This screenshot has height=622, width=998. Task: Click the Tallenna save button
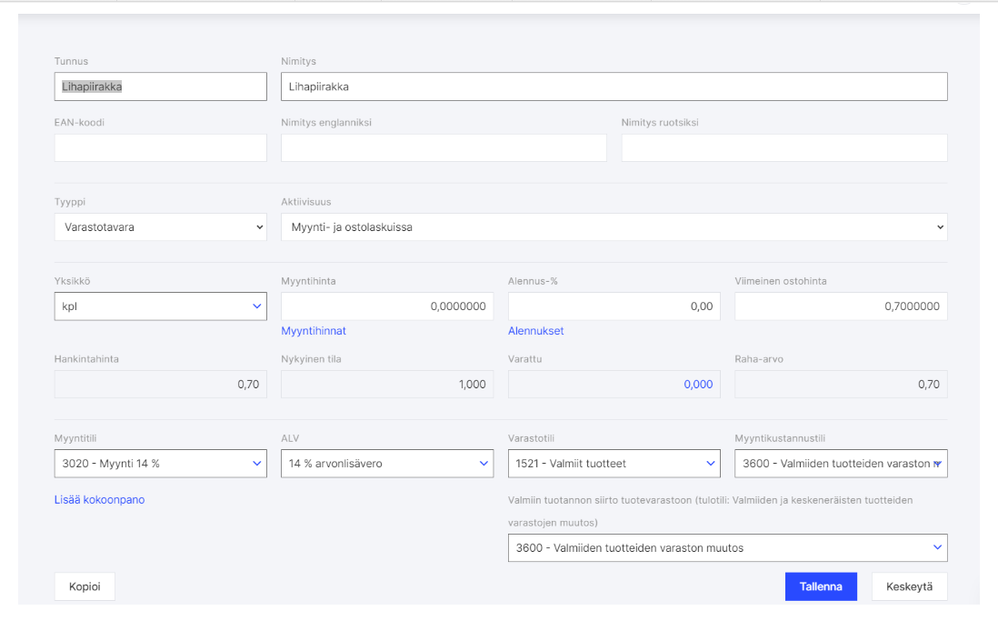pyautogui.click(x=821, y=587)
